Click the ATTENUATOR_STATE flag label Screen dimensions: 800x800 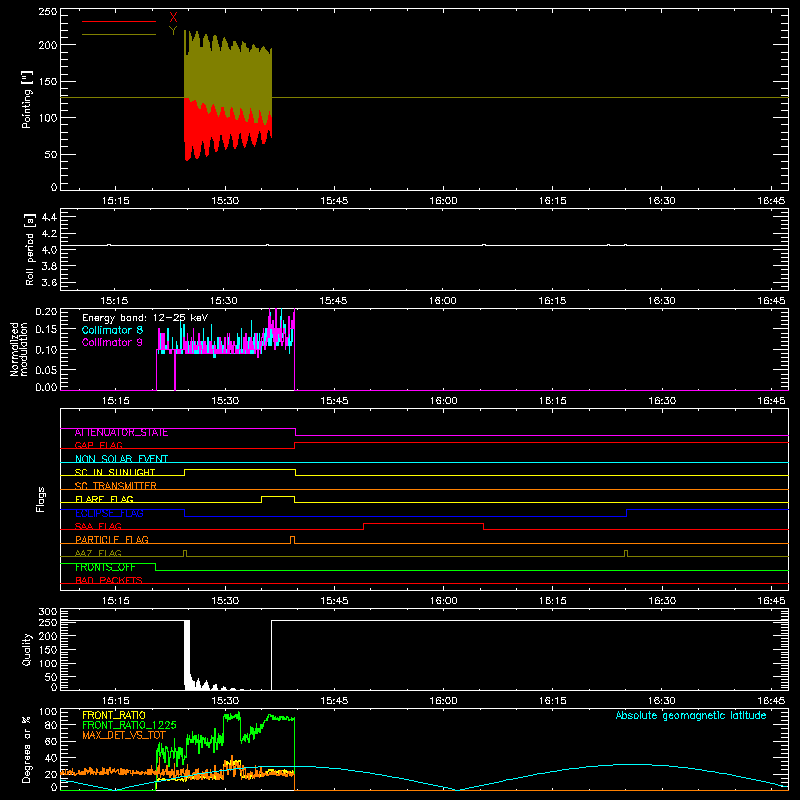[x=121, y=433]
